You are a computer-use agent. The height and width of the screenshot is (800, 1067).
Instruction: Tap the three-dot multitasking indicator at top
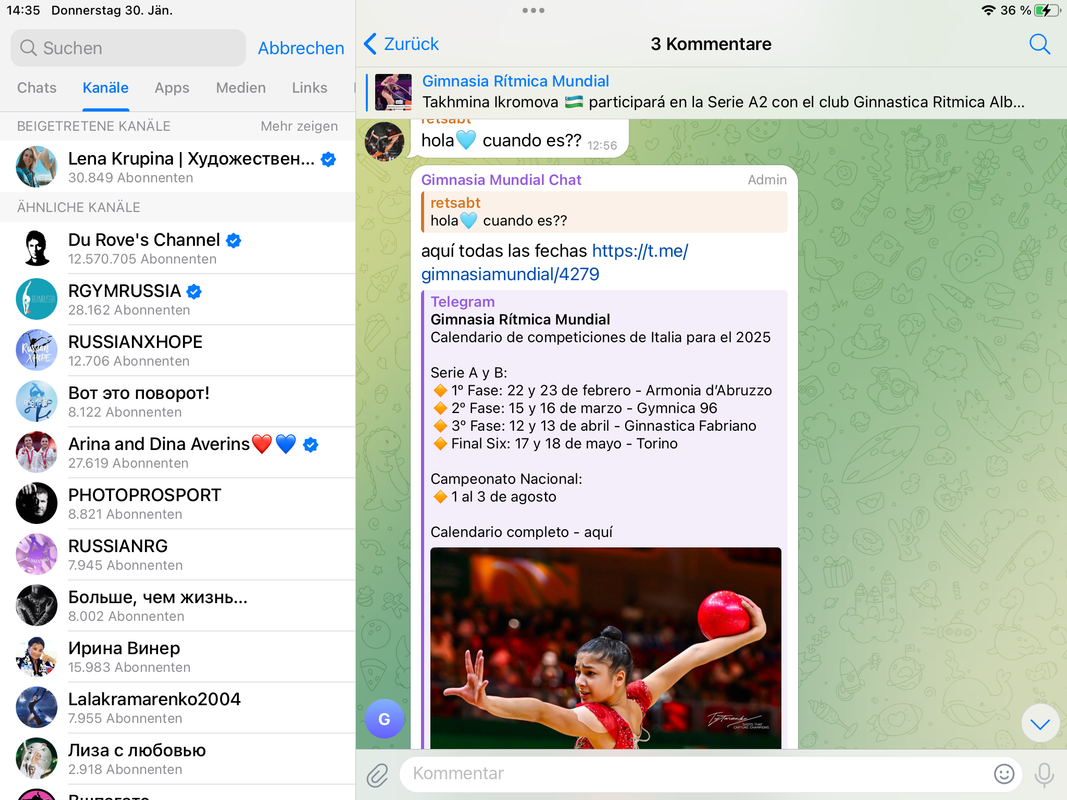coord(533,10)
